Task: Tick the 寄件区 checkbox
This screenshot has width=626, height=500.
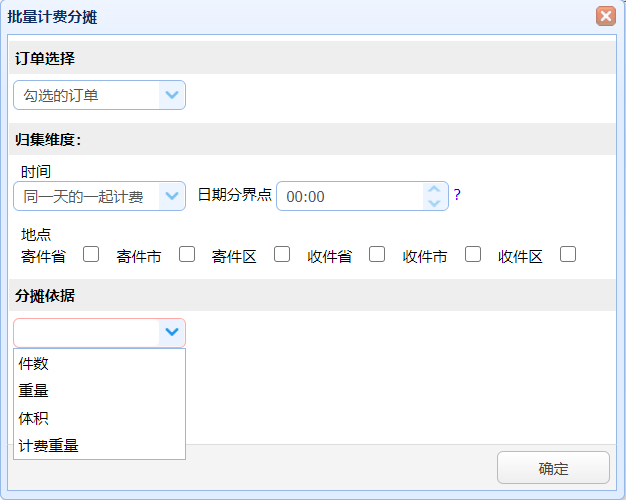Action: (282, 254)
